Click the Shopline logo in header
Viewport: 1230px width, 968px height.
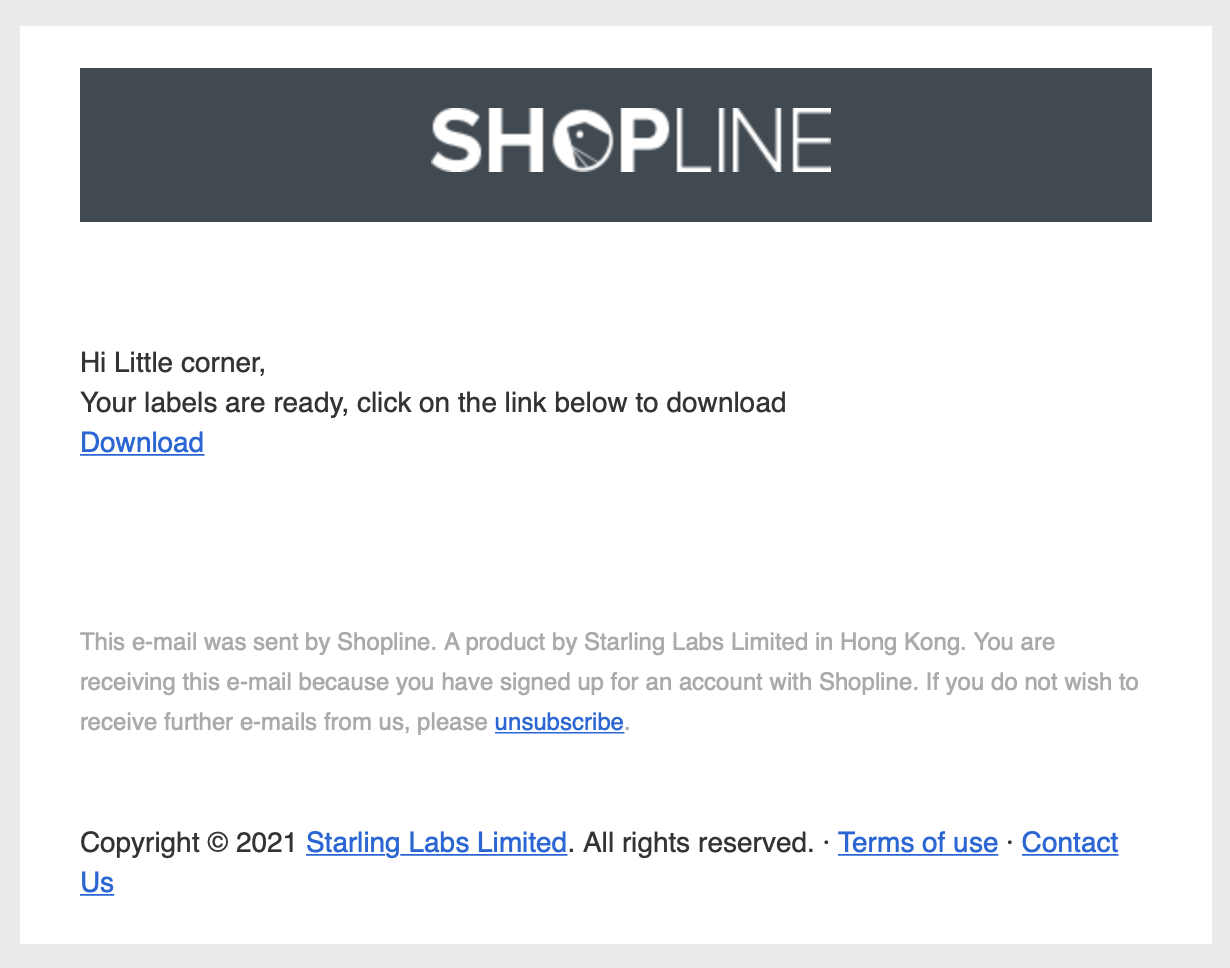click(631, 141)
